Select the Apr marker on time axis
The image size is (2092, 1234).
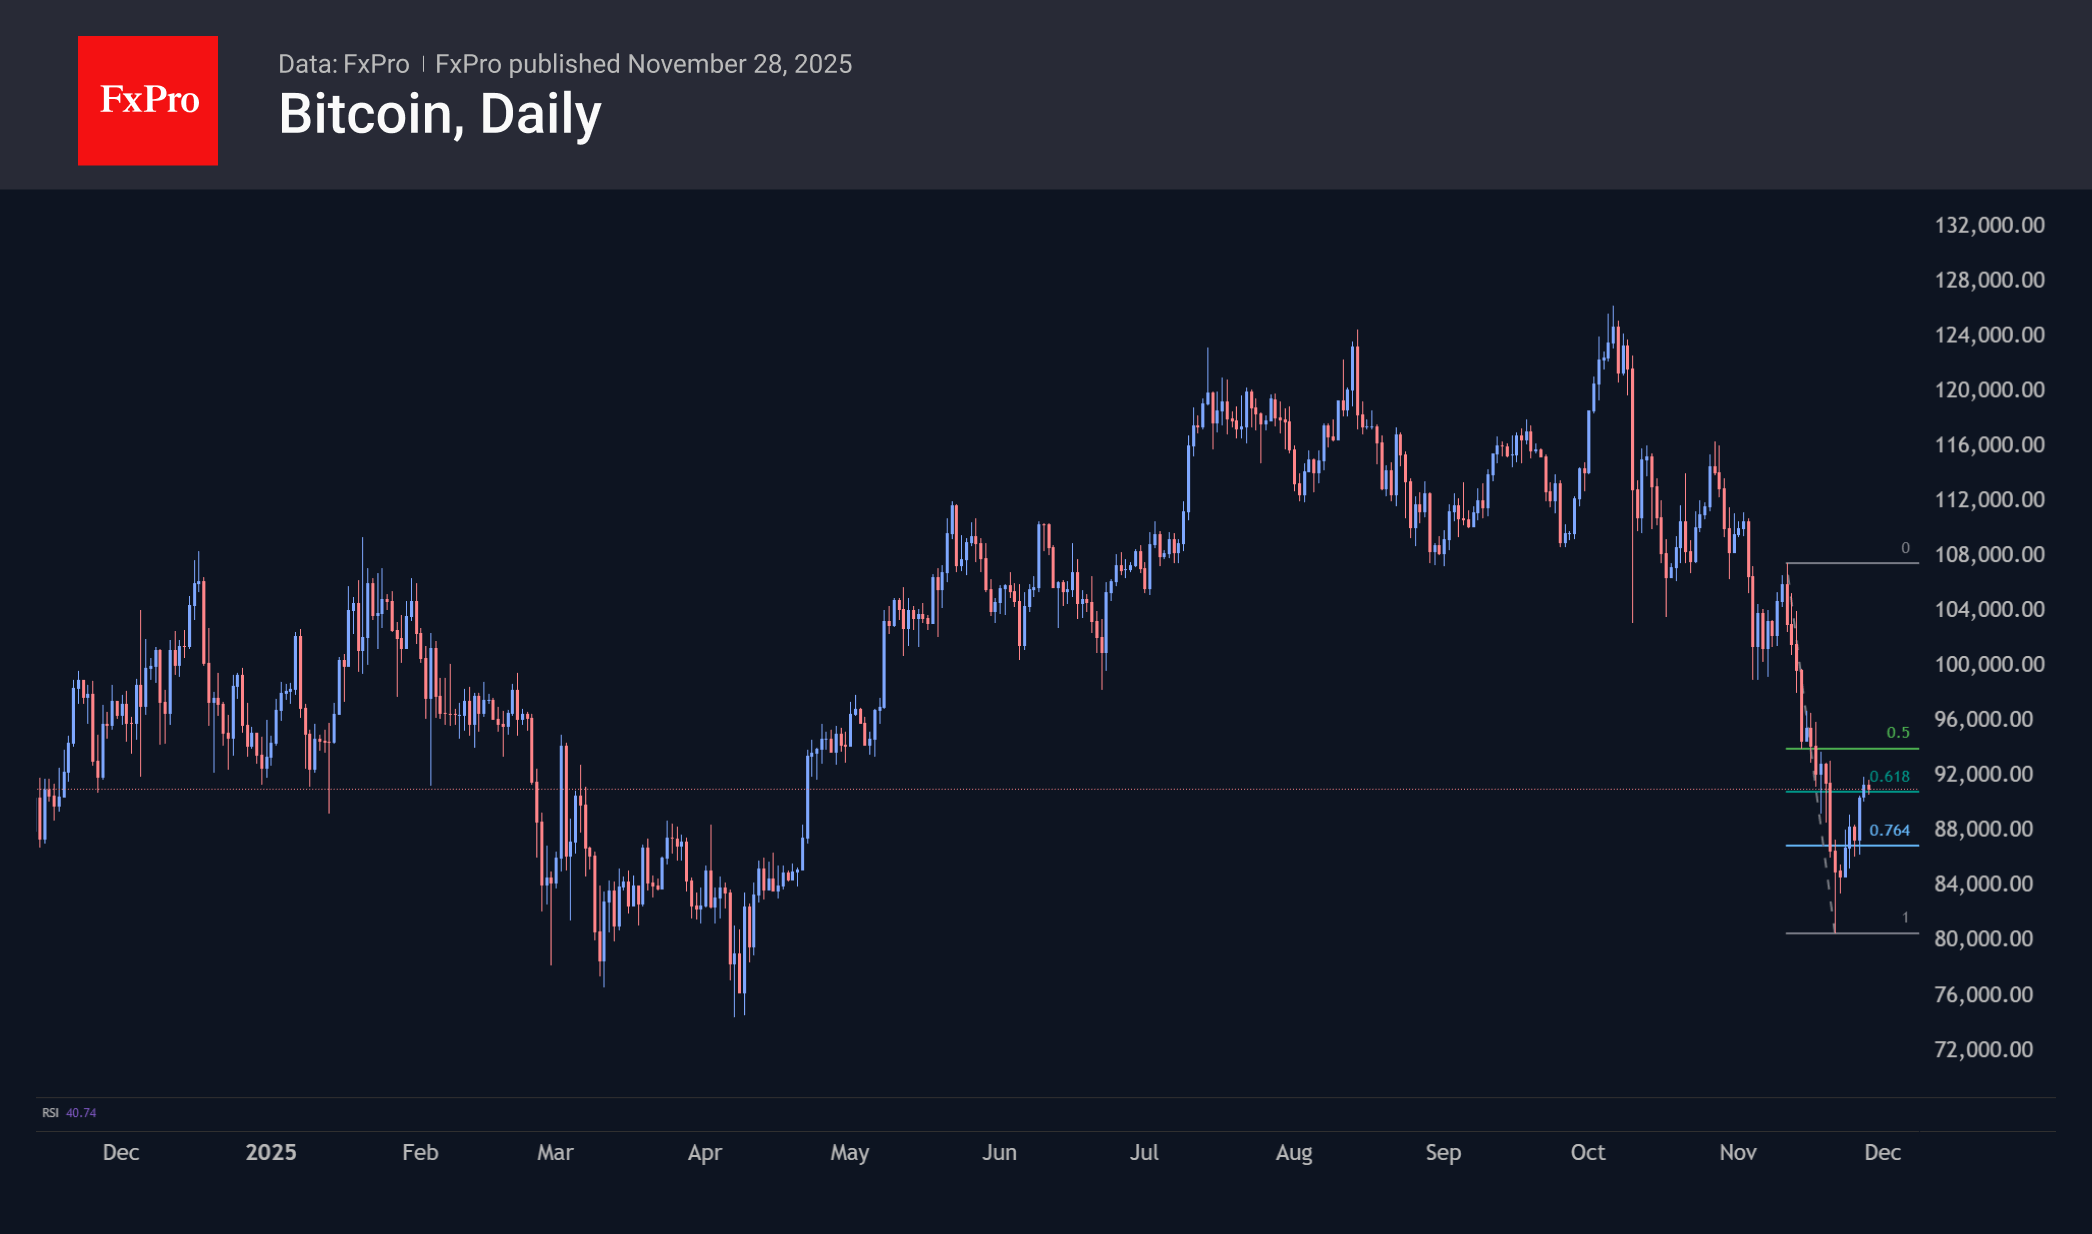click(704, 1152)
